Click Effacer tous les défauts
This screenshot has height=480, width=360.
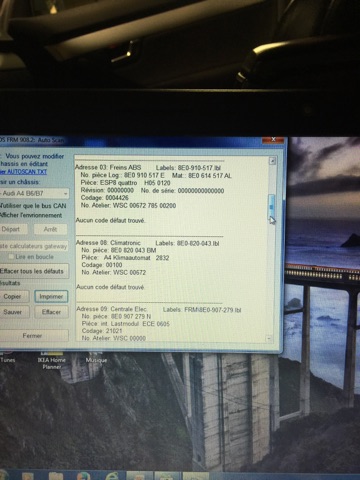tap(34, 271)
